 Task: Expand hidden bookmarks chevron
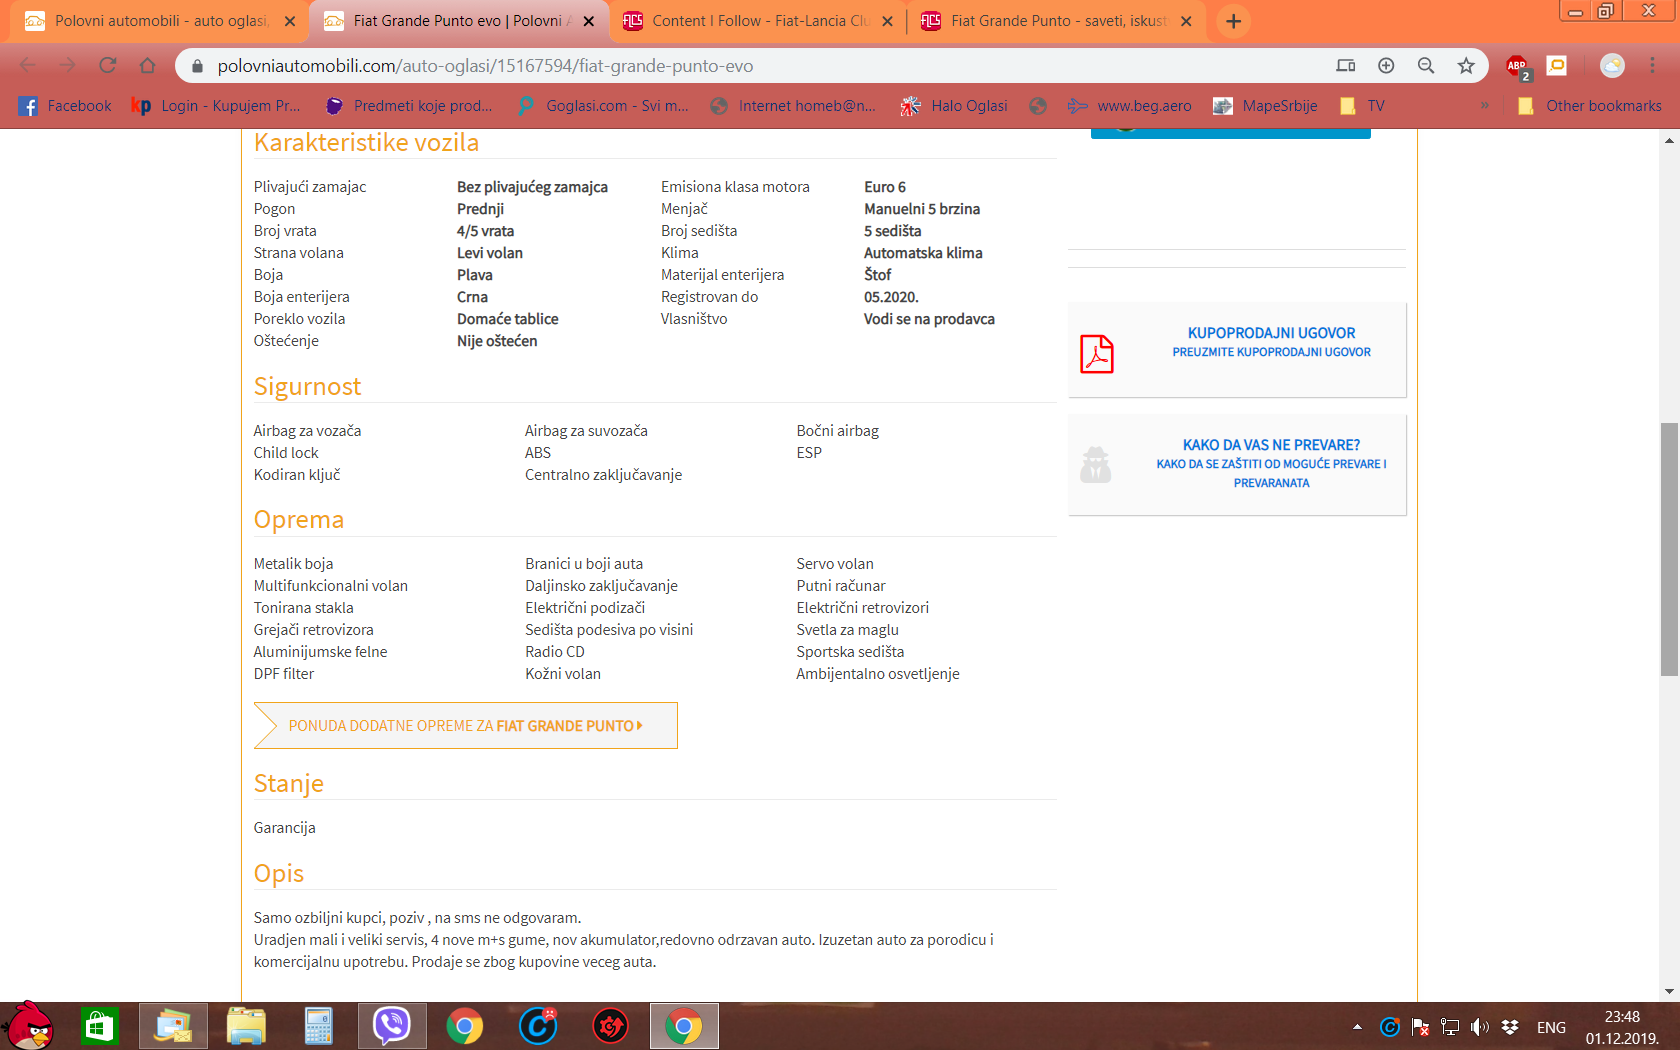pos(1485,105)
